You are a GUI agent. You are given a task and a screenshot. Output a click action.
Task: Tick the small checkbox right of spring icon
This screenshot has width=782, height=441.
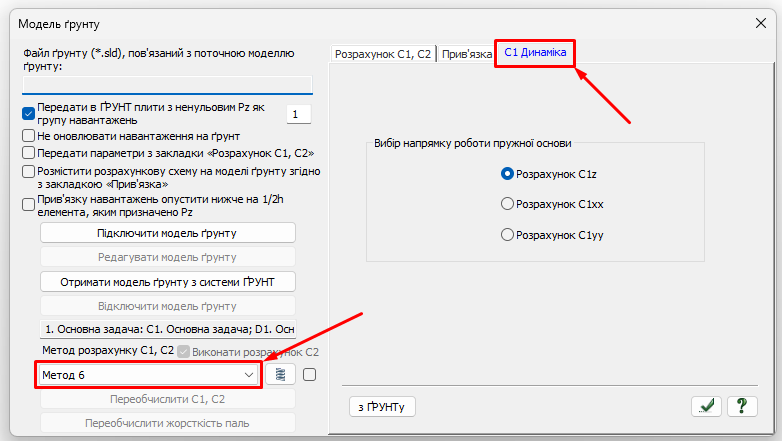(310, 374)
